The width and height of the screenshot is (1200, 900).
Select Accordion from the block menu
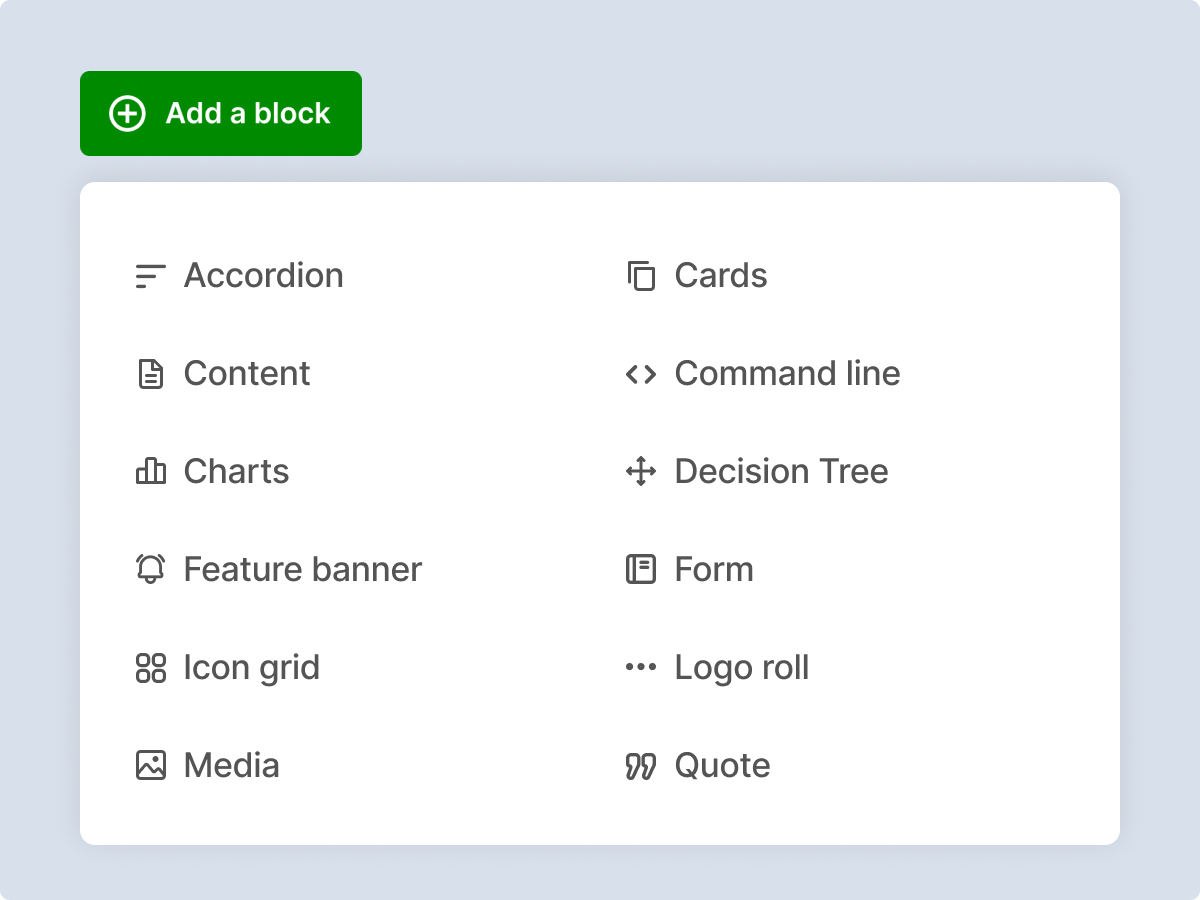[263, 276]
